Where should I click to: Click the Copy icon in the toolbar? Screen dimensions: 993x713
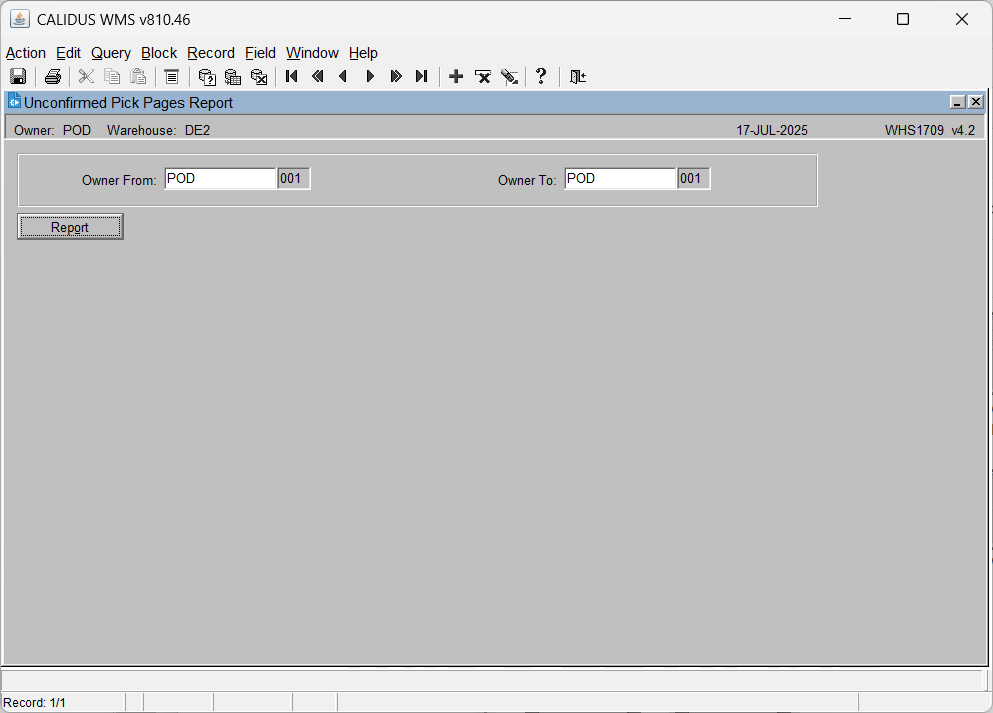pyautogui.click(x=112, y=77)
